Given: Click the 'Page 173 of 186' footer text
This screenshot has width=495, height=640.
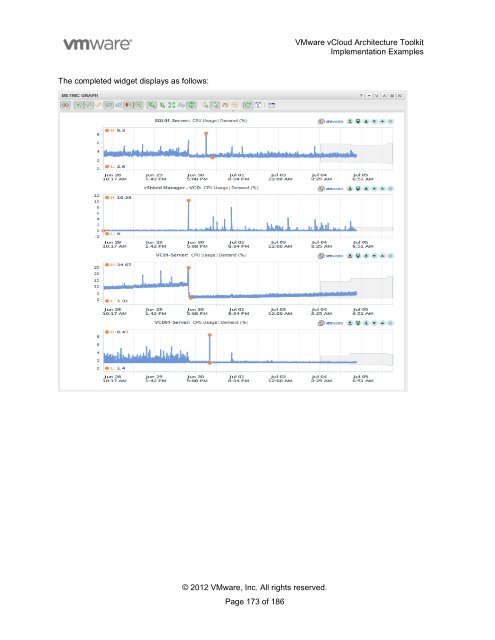Looking at the screenshot, I should click(x=254, y=601).
